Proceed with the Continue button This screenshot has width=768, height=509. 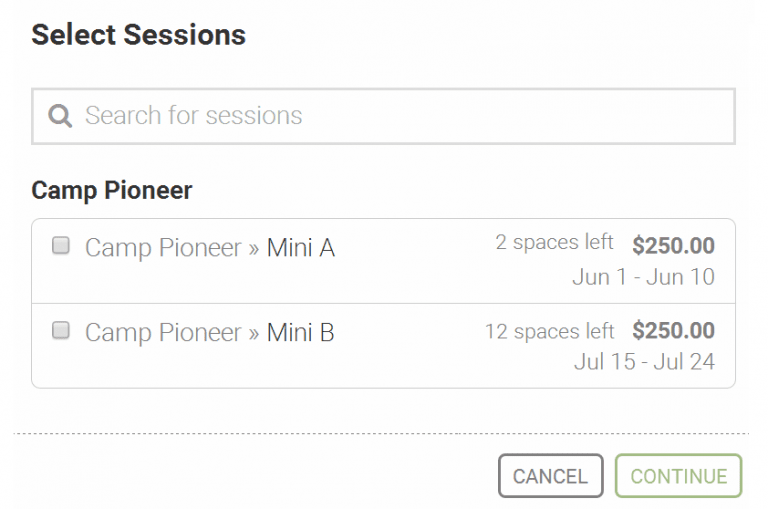point(678,476)
